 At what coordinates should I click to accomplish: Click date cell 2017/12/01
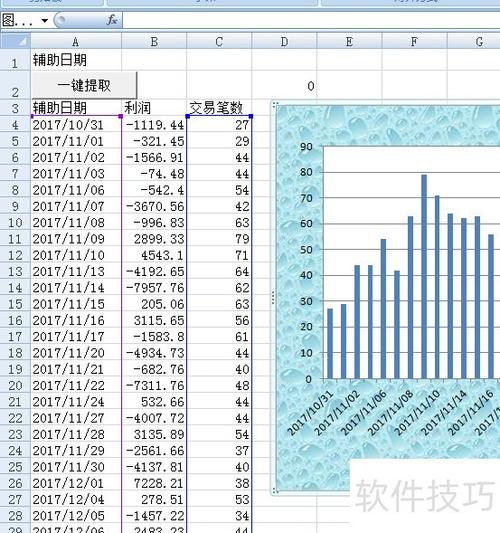[x=76, y=483]
